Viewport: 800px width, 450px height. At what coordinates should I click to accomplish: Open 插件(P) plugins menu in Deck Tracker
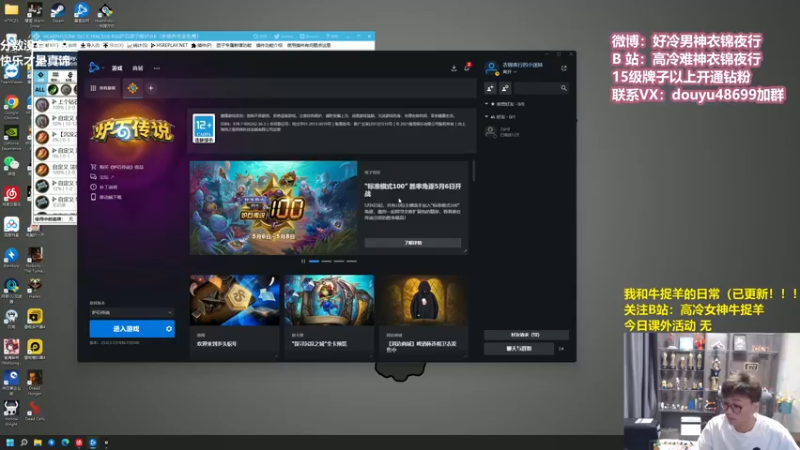202,45
